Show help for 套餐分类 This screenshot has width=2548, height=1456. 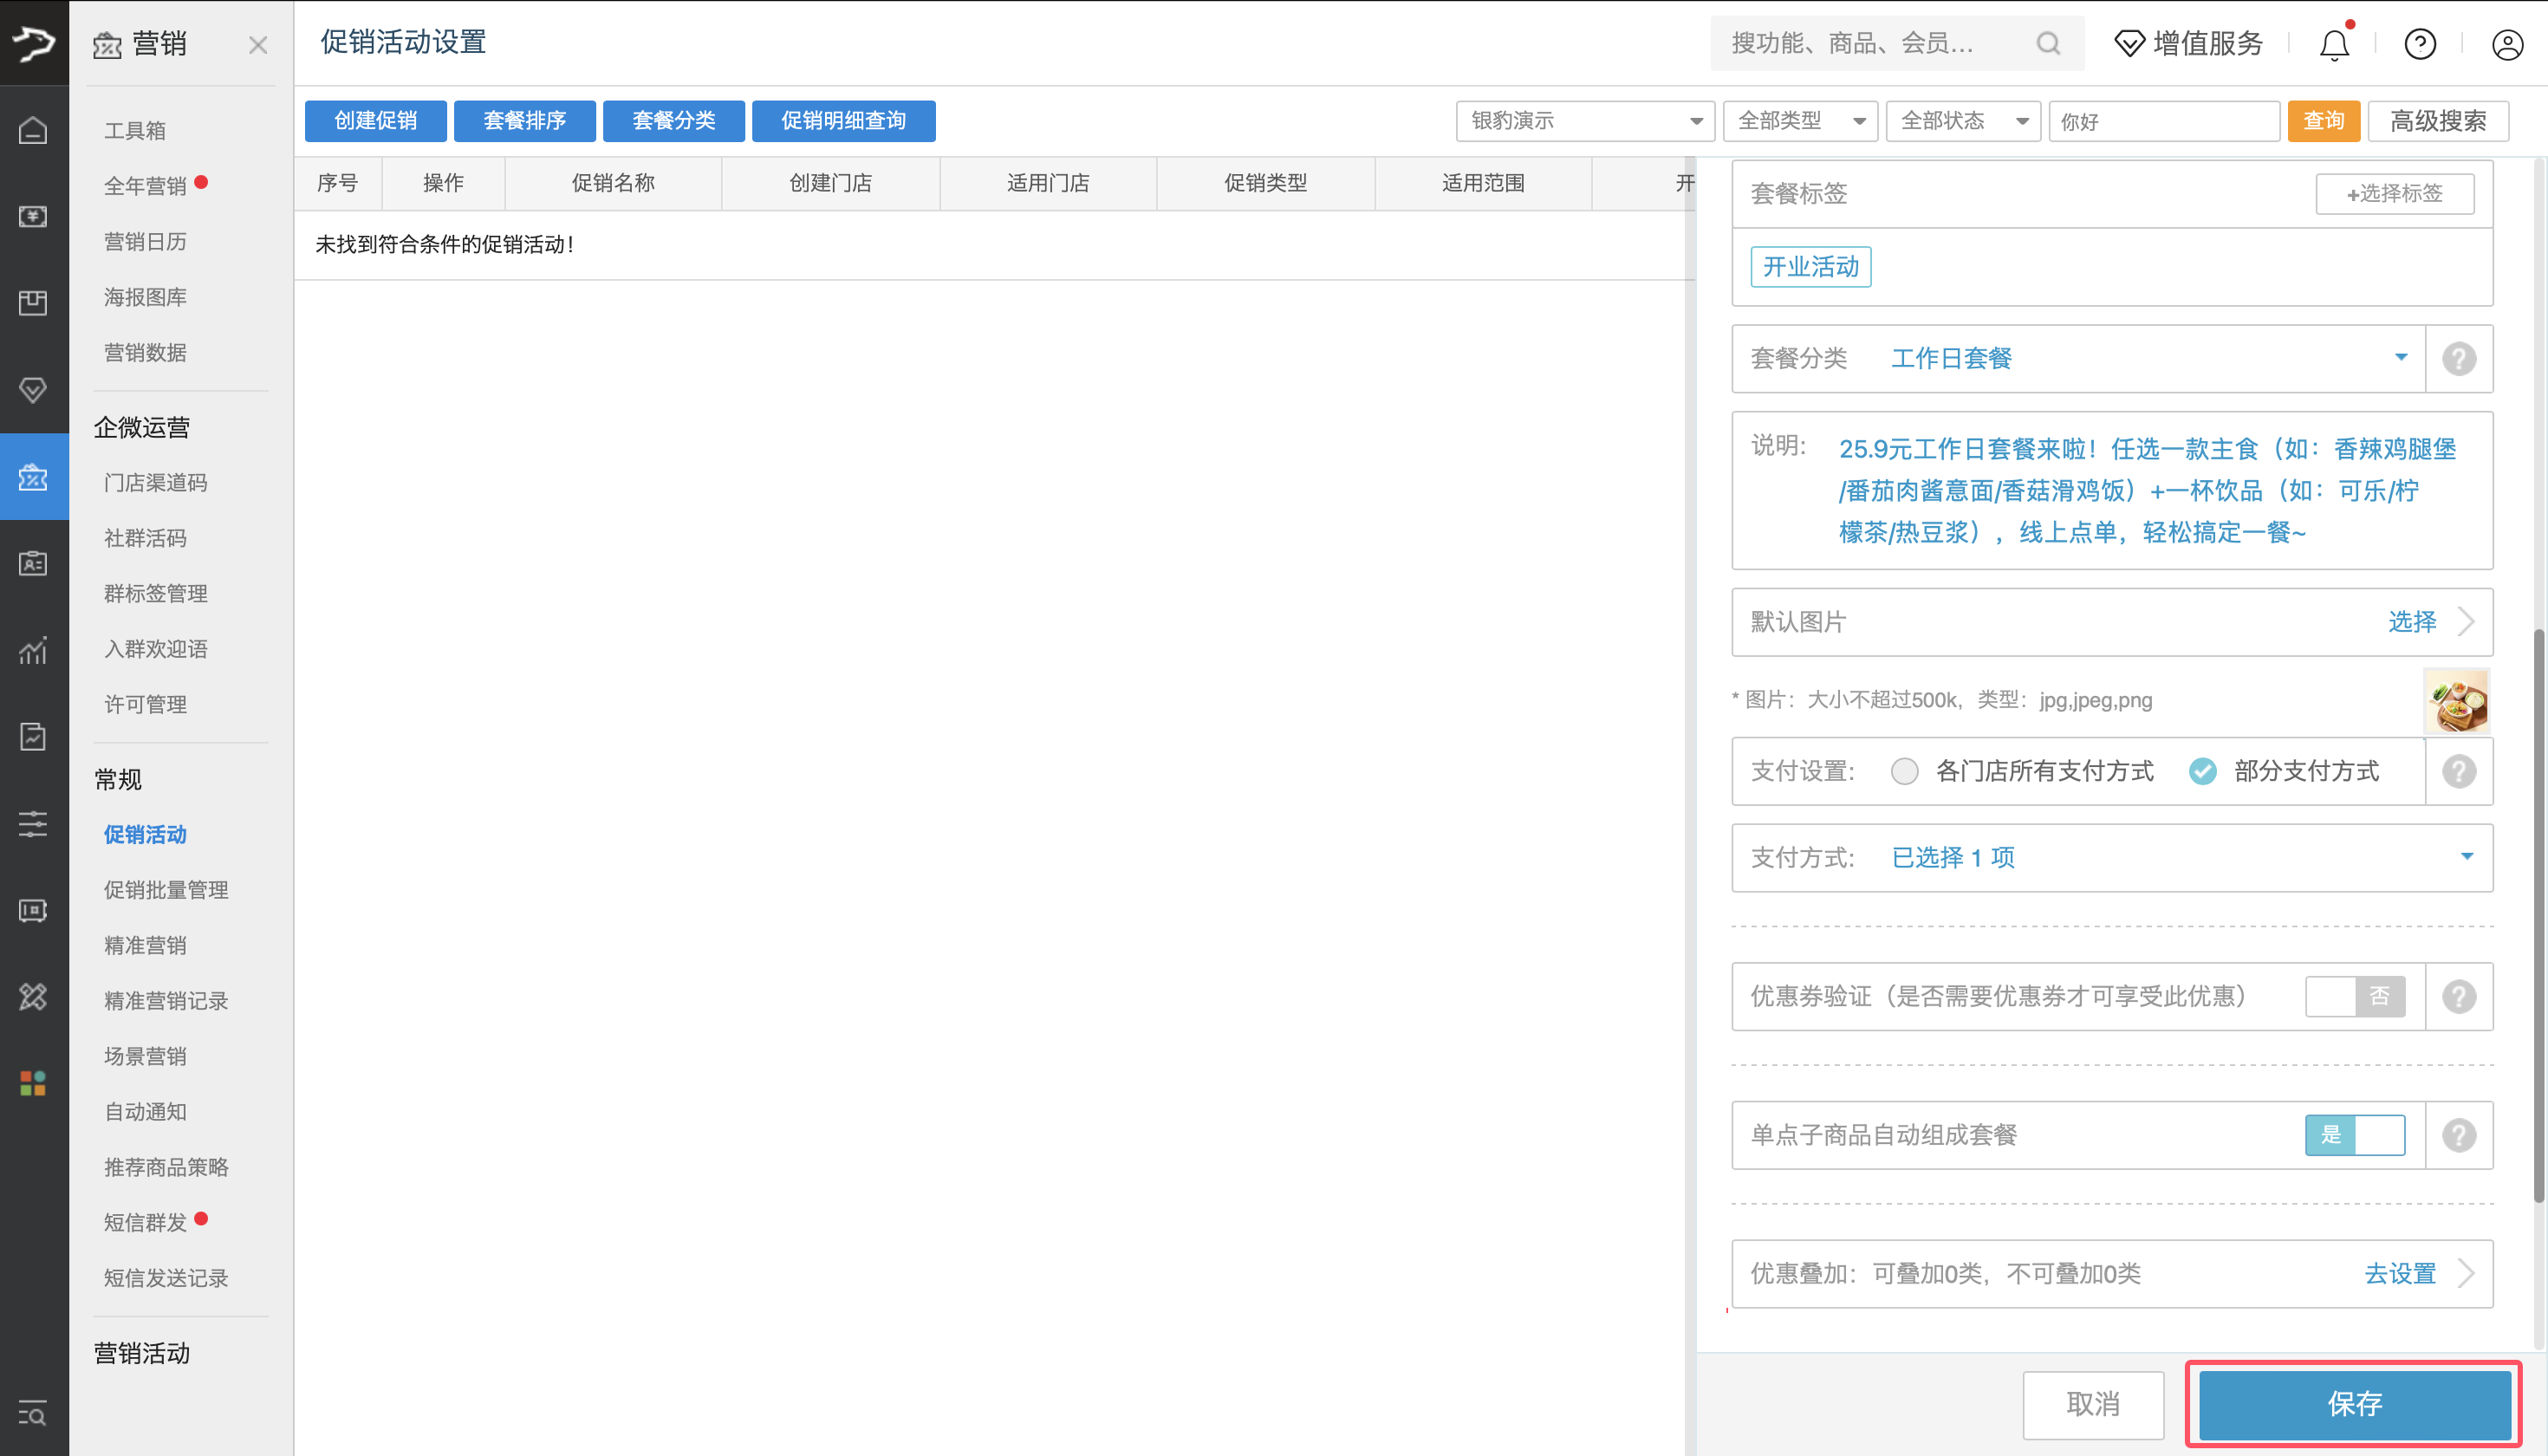click(2459, 359)
